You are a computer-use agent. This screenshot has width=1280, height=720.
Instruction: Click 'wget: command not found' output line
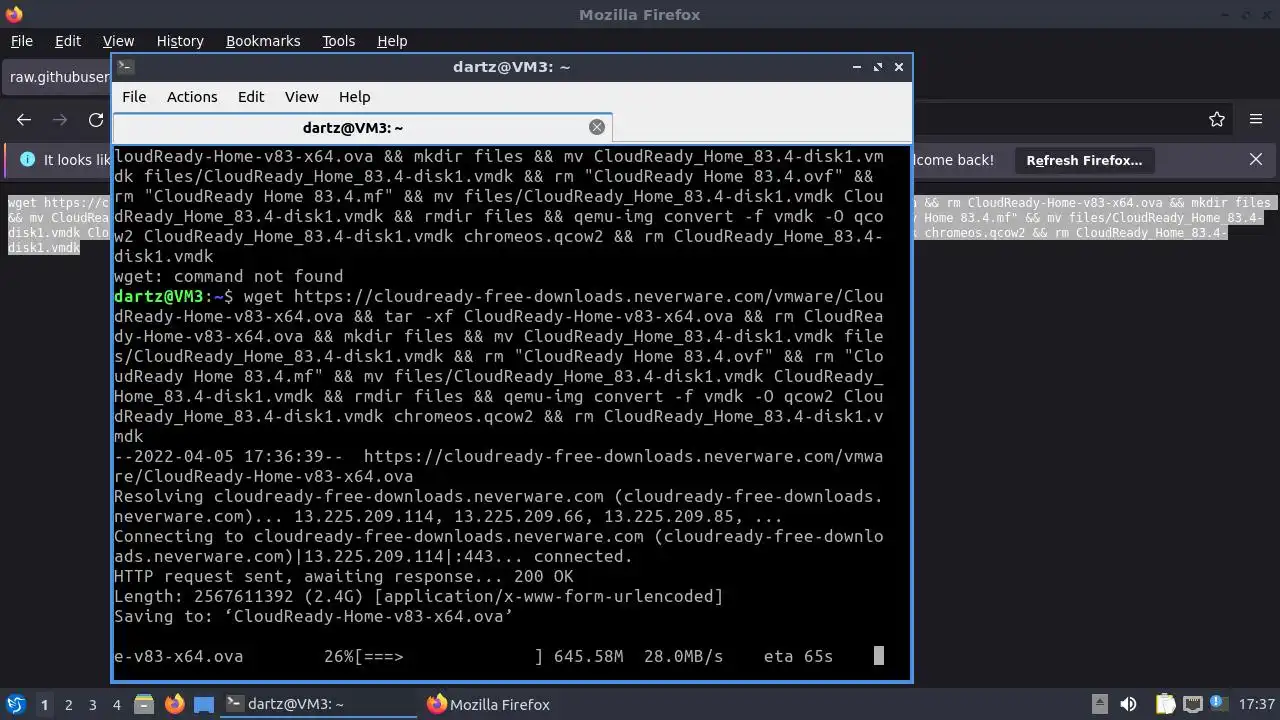[229, 276]
